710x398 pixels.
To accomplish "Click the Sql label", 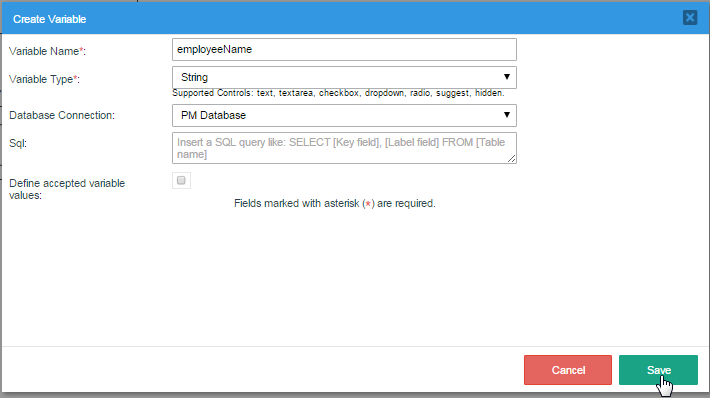I will point(18,144).
